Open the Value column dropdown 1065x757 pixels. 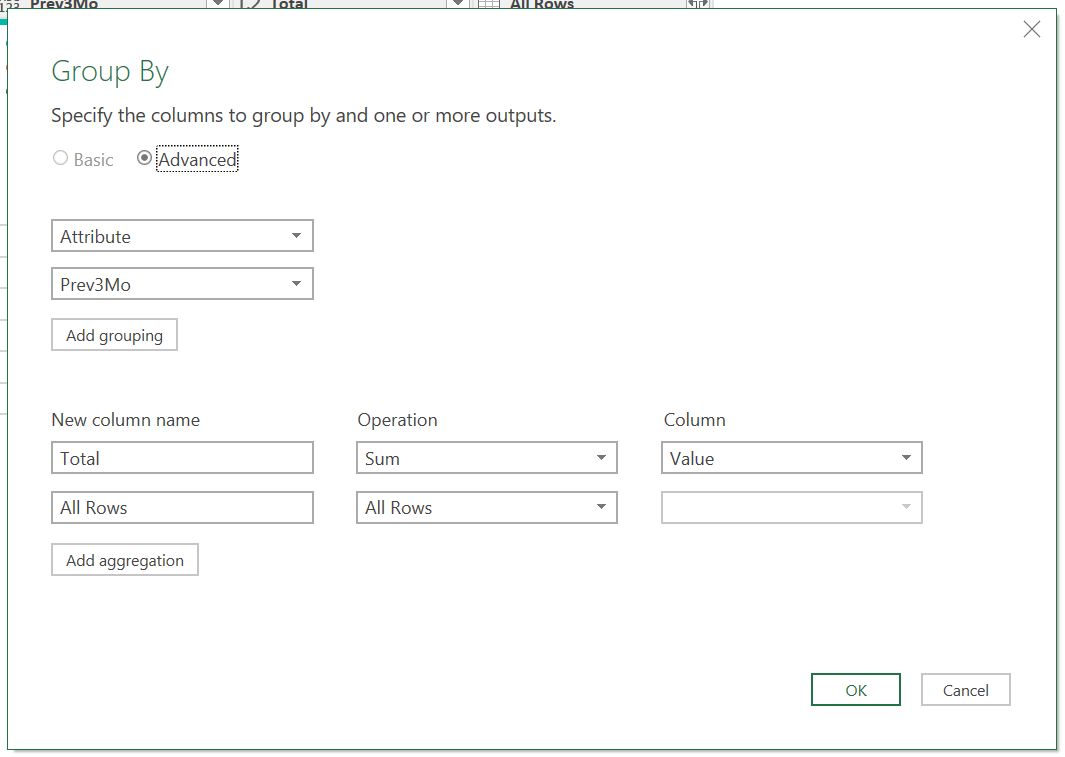coord(791,458)
